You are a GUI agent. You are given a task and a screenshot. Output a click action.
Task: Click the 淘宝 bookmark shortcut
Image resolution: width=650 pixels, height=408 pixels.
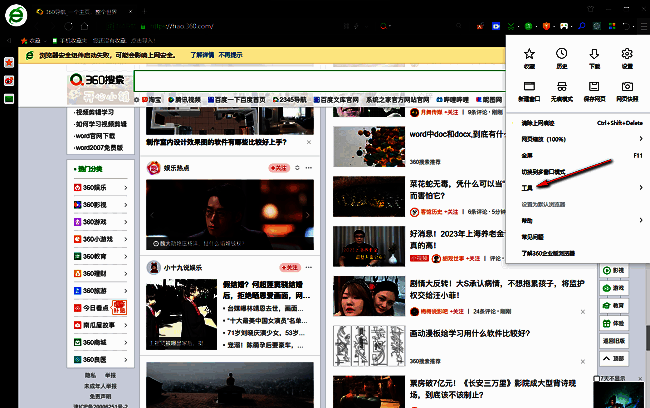(x=155, y=100)
